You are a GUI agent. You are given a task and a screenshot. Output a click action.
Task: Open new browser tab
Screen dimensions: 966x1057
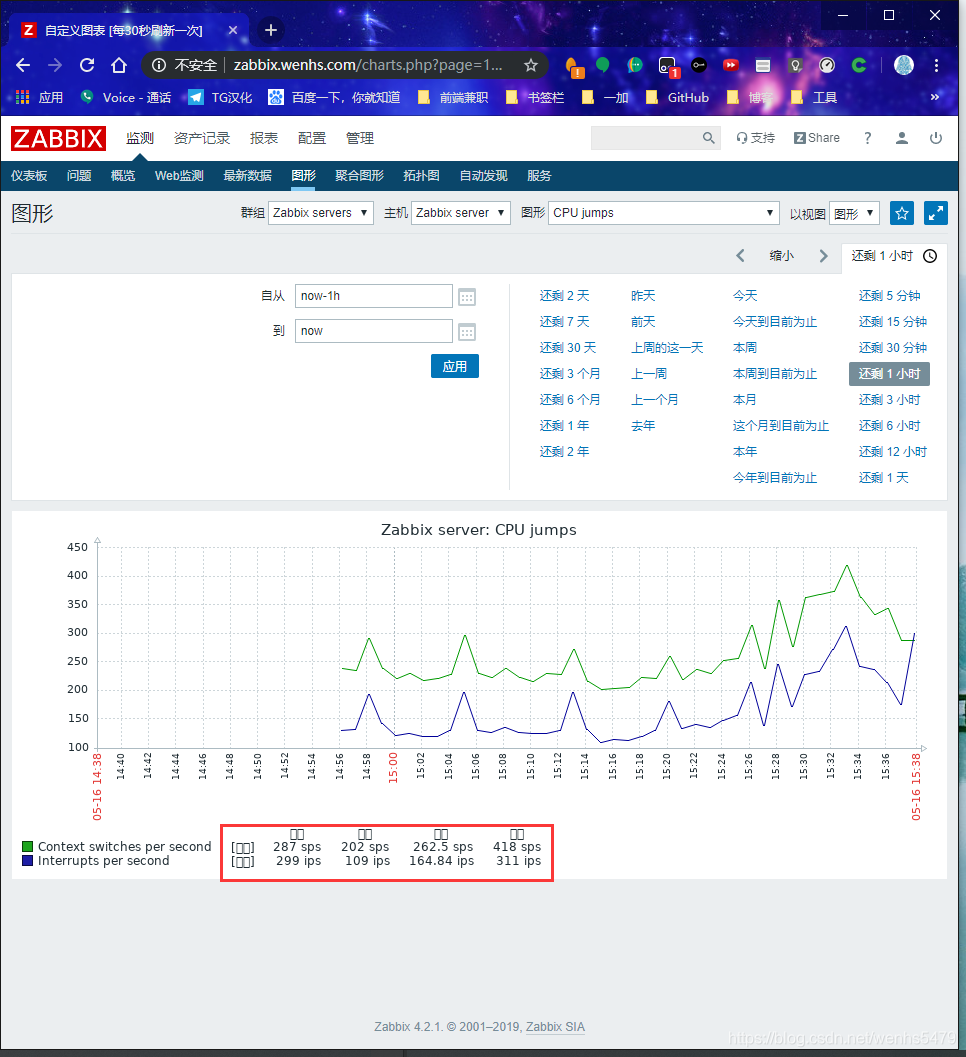pos(270,30)
